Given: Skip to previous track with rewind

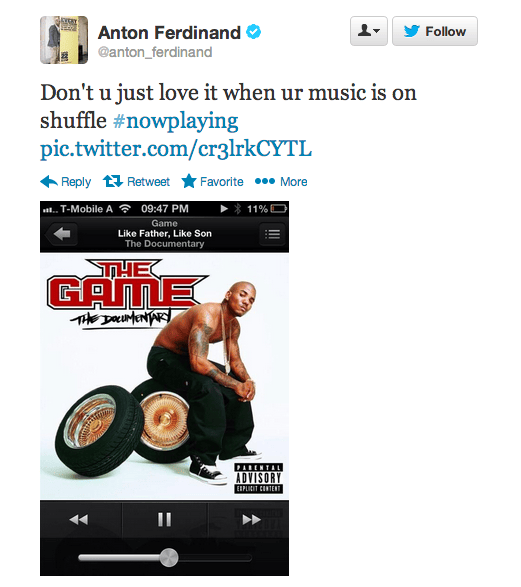Looking at the screenshot, I should [x=79, y=520].
